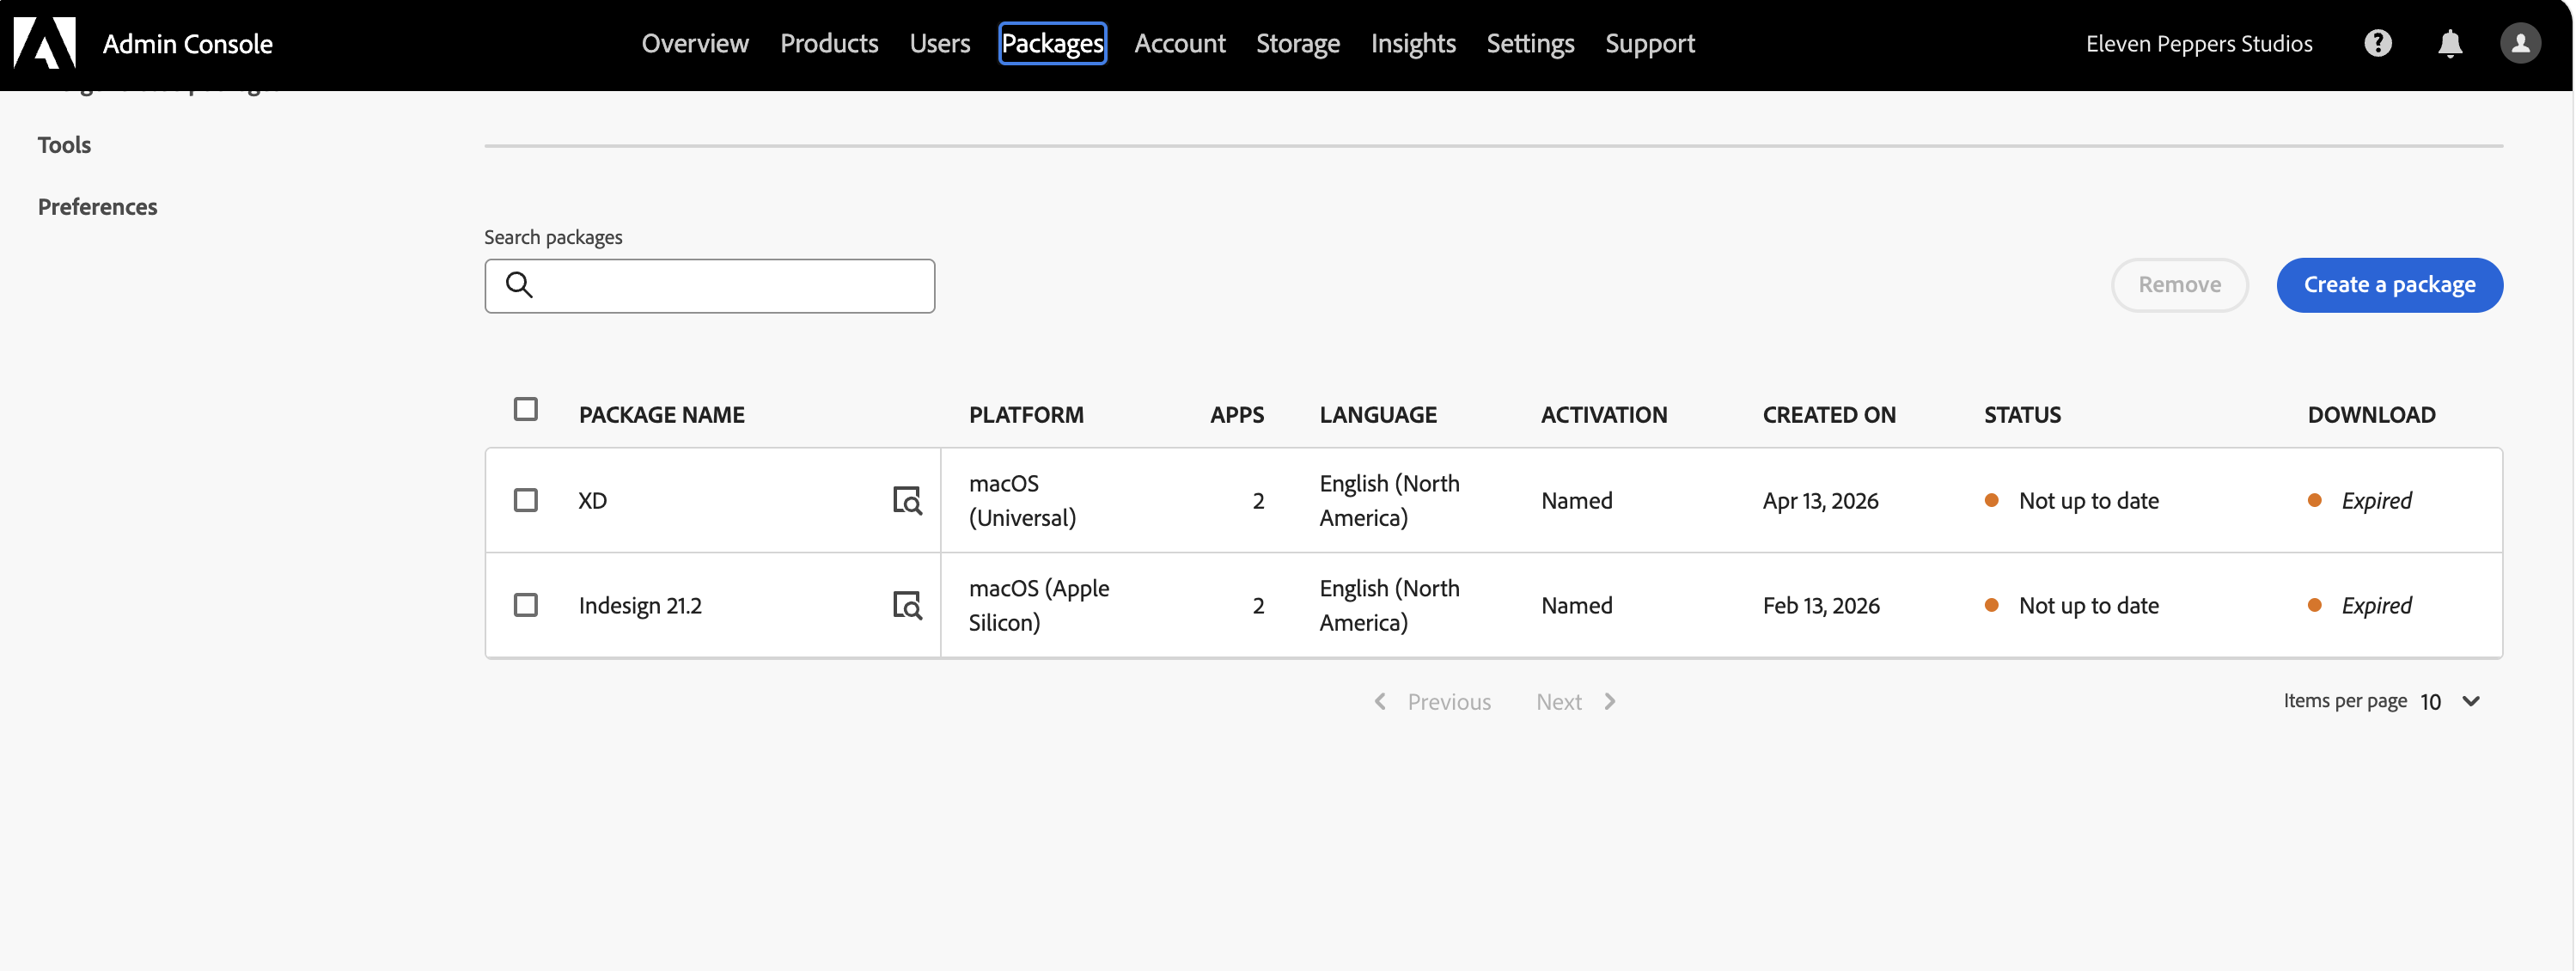Focus the Search packages input field
Screen dimensions: 2576x971
(x=709, y=286)
